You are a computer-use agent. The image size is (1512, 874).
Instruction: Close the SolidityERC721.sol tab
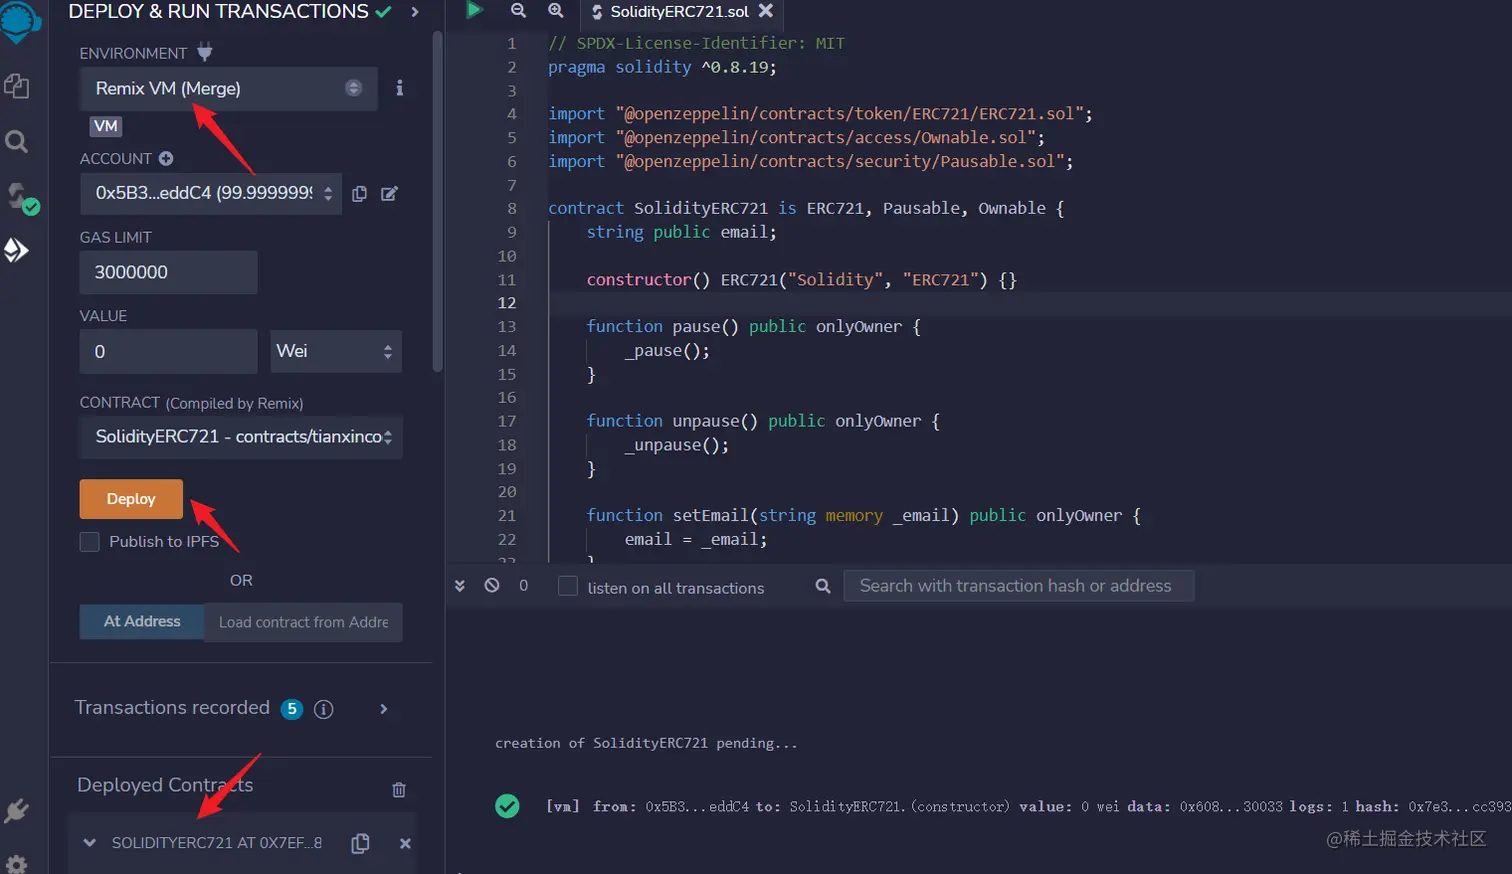(x=766, y=10)
